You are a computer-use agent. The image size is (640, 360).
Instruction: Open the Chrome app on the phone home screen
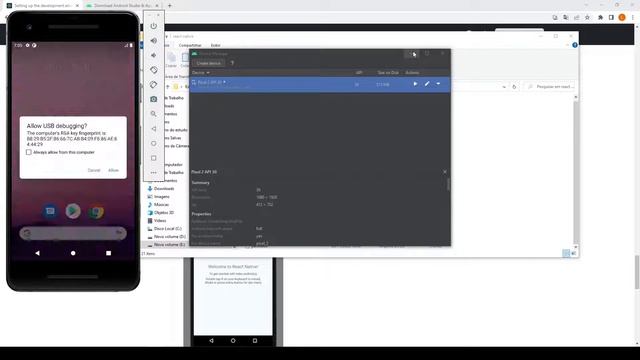(x=96, y=212)
